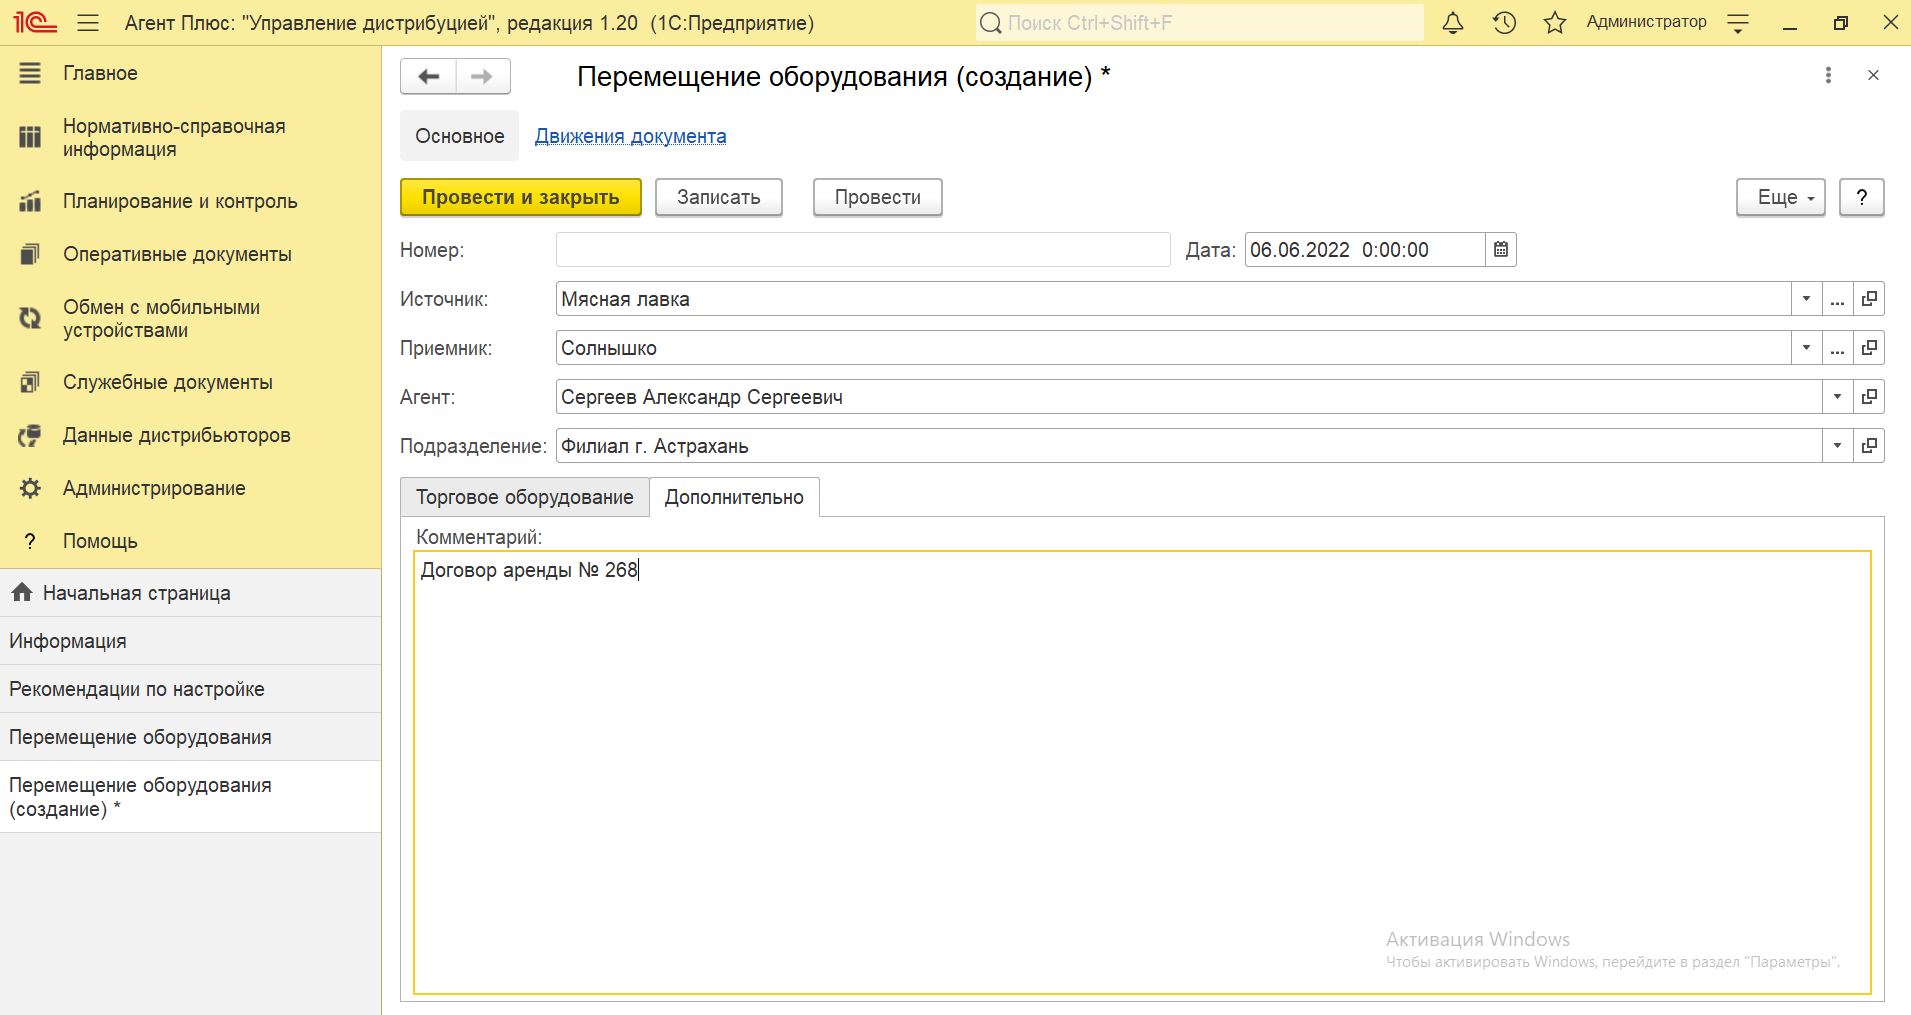Open the calendar picker for Дата
This screenshot has width=1911, height=1015.
coord(1501,250)
